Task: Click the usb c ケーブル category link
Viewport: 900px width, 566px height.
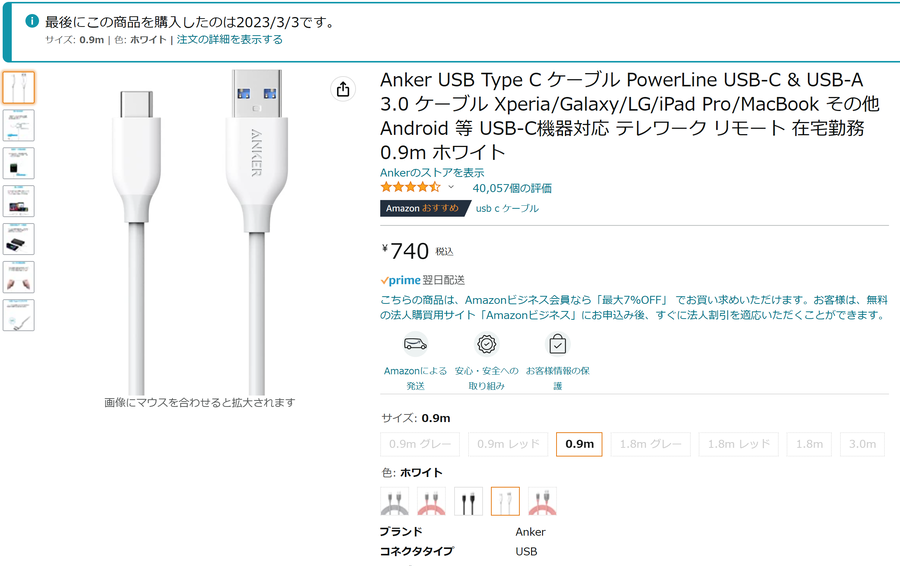Action: click(x=507, y=208)
